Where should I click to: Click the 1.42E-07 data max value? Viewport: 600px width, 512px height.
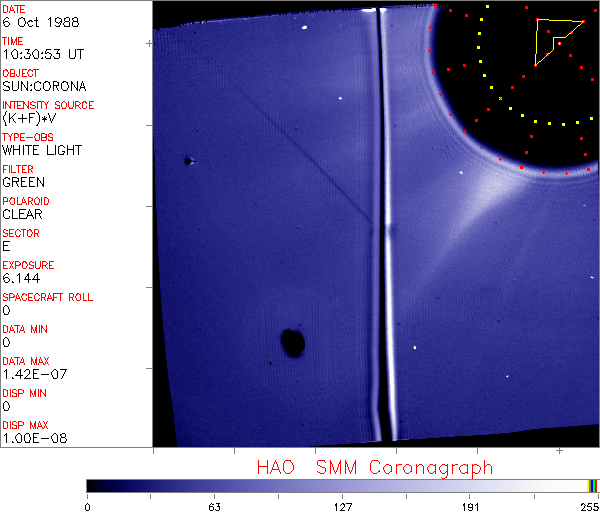[x=35, y=374]
